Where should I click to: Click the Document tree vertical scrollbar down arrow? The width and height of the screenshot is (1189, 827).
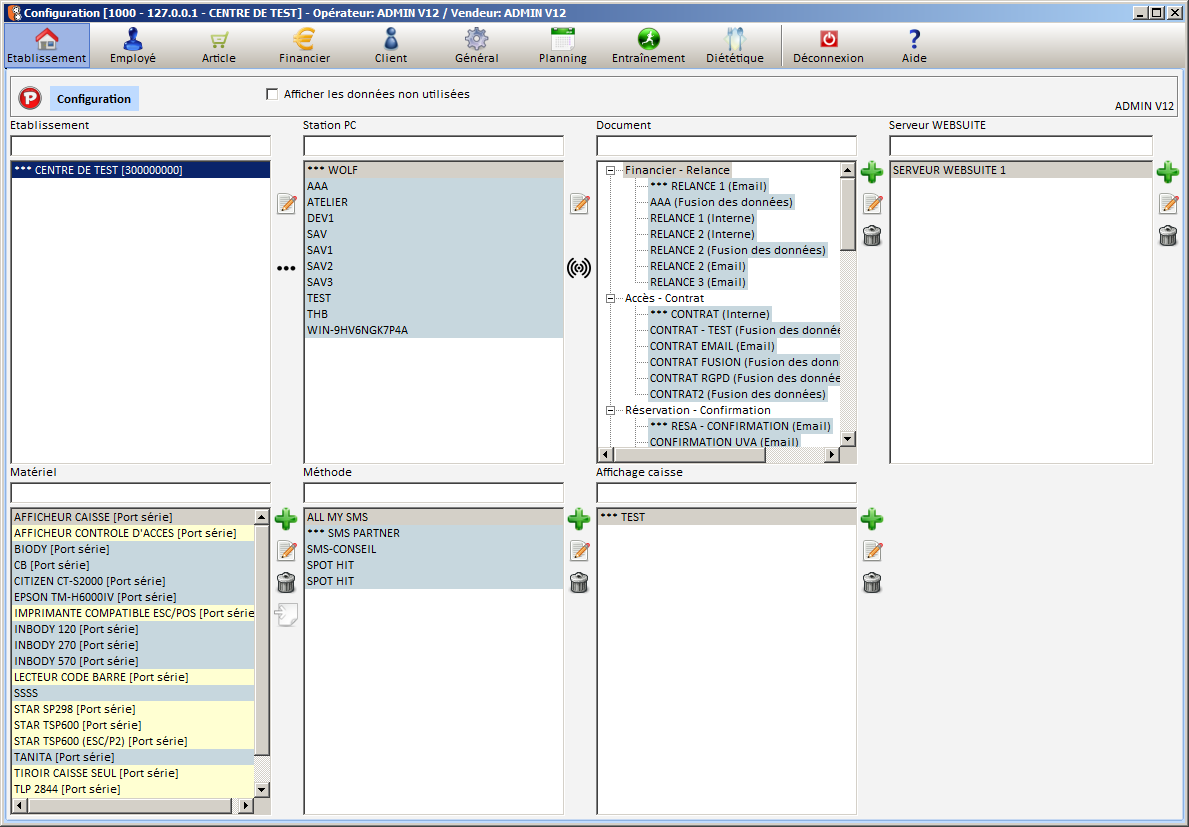[x=848, y=439]
